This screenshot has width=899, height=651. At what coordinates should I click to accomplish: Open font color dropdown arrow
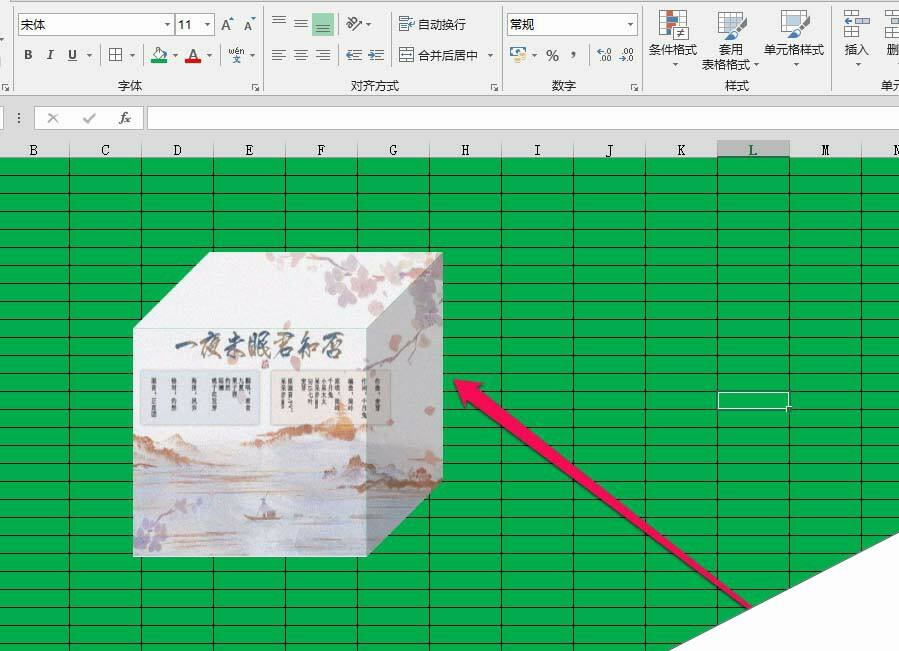coord(209,56)
